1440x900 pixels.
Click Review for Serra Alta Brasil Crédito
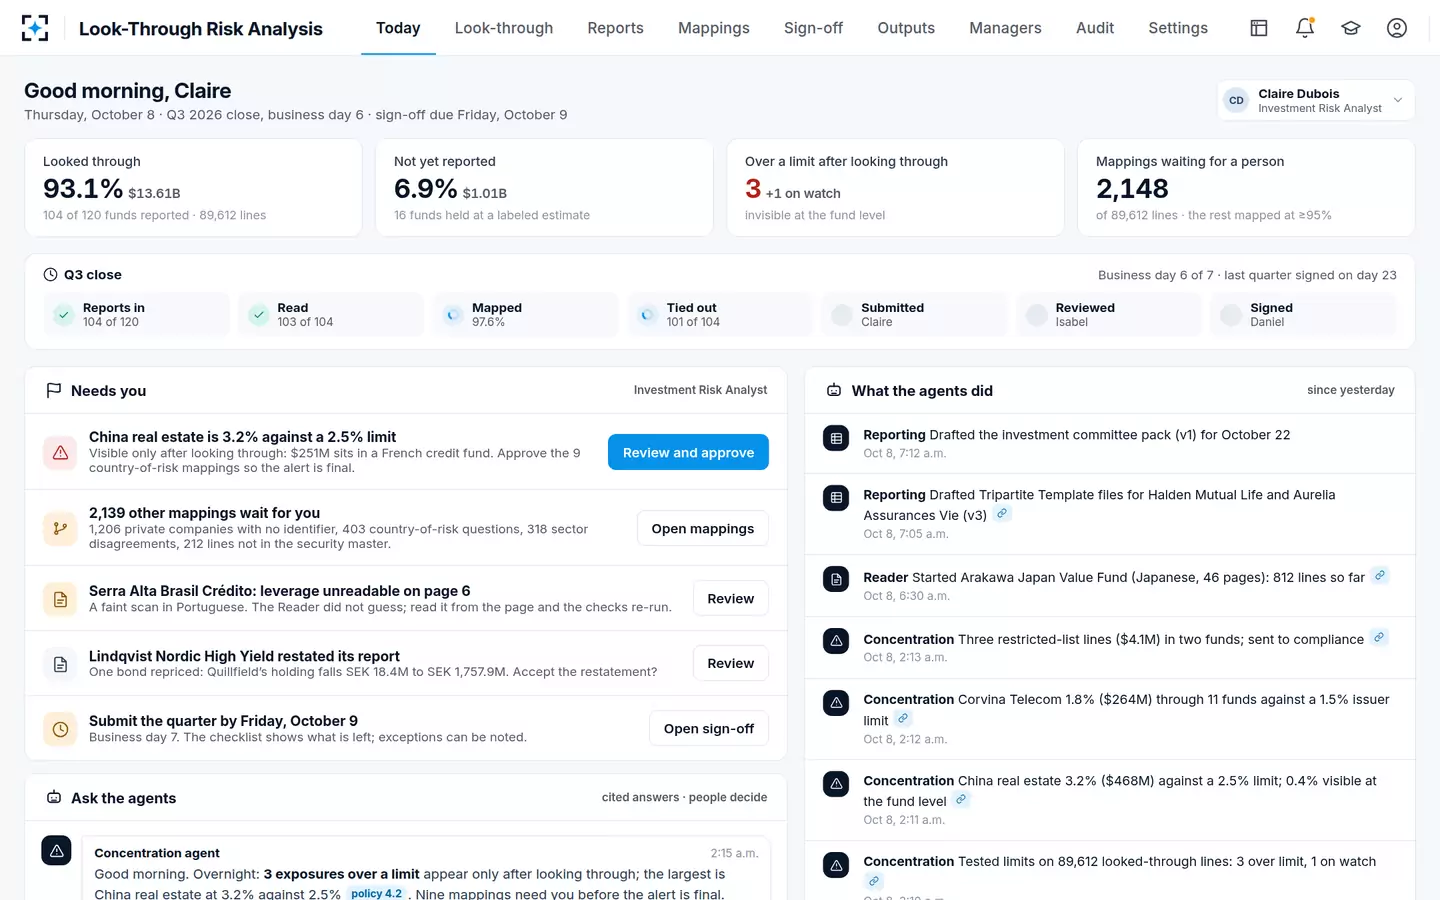pos(731,598)
